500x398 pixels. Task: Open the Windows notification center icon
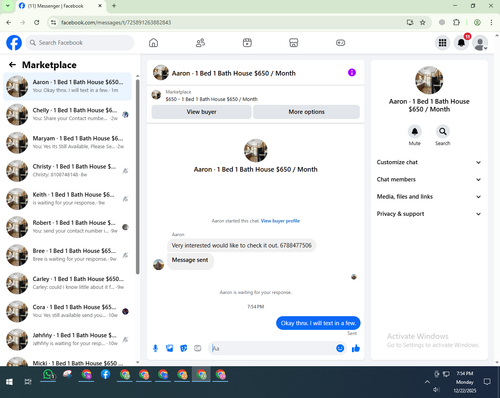[487, 382]
